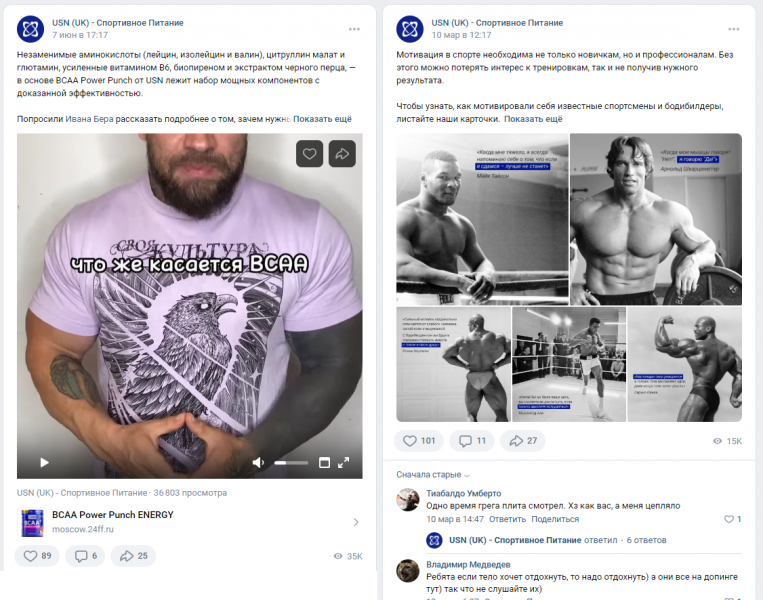The height and width of the screenshot is (600, 763).
Task: Share video using the arrow overlay
Action: pos(342,153)
